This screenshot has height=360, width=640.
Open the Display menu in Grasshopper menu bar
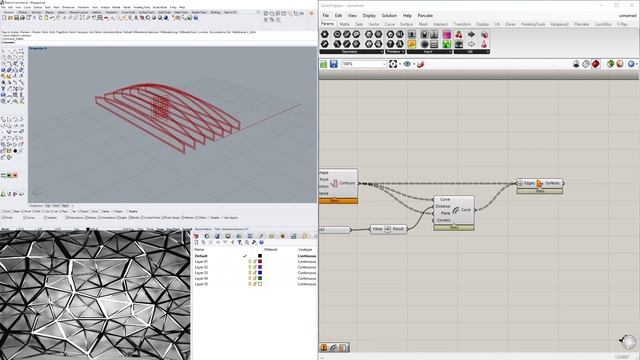(x=369, y=16)
